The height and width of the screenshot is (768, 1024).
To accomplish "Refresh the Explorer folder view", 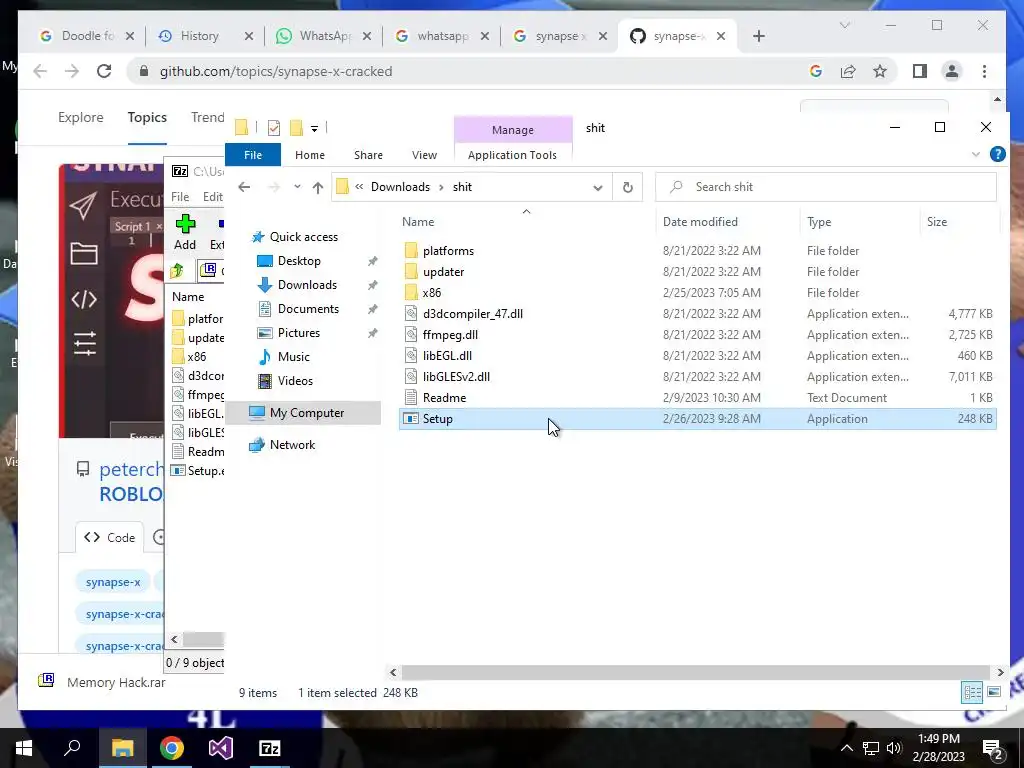I will coord(628,187).
